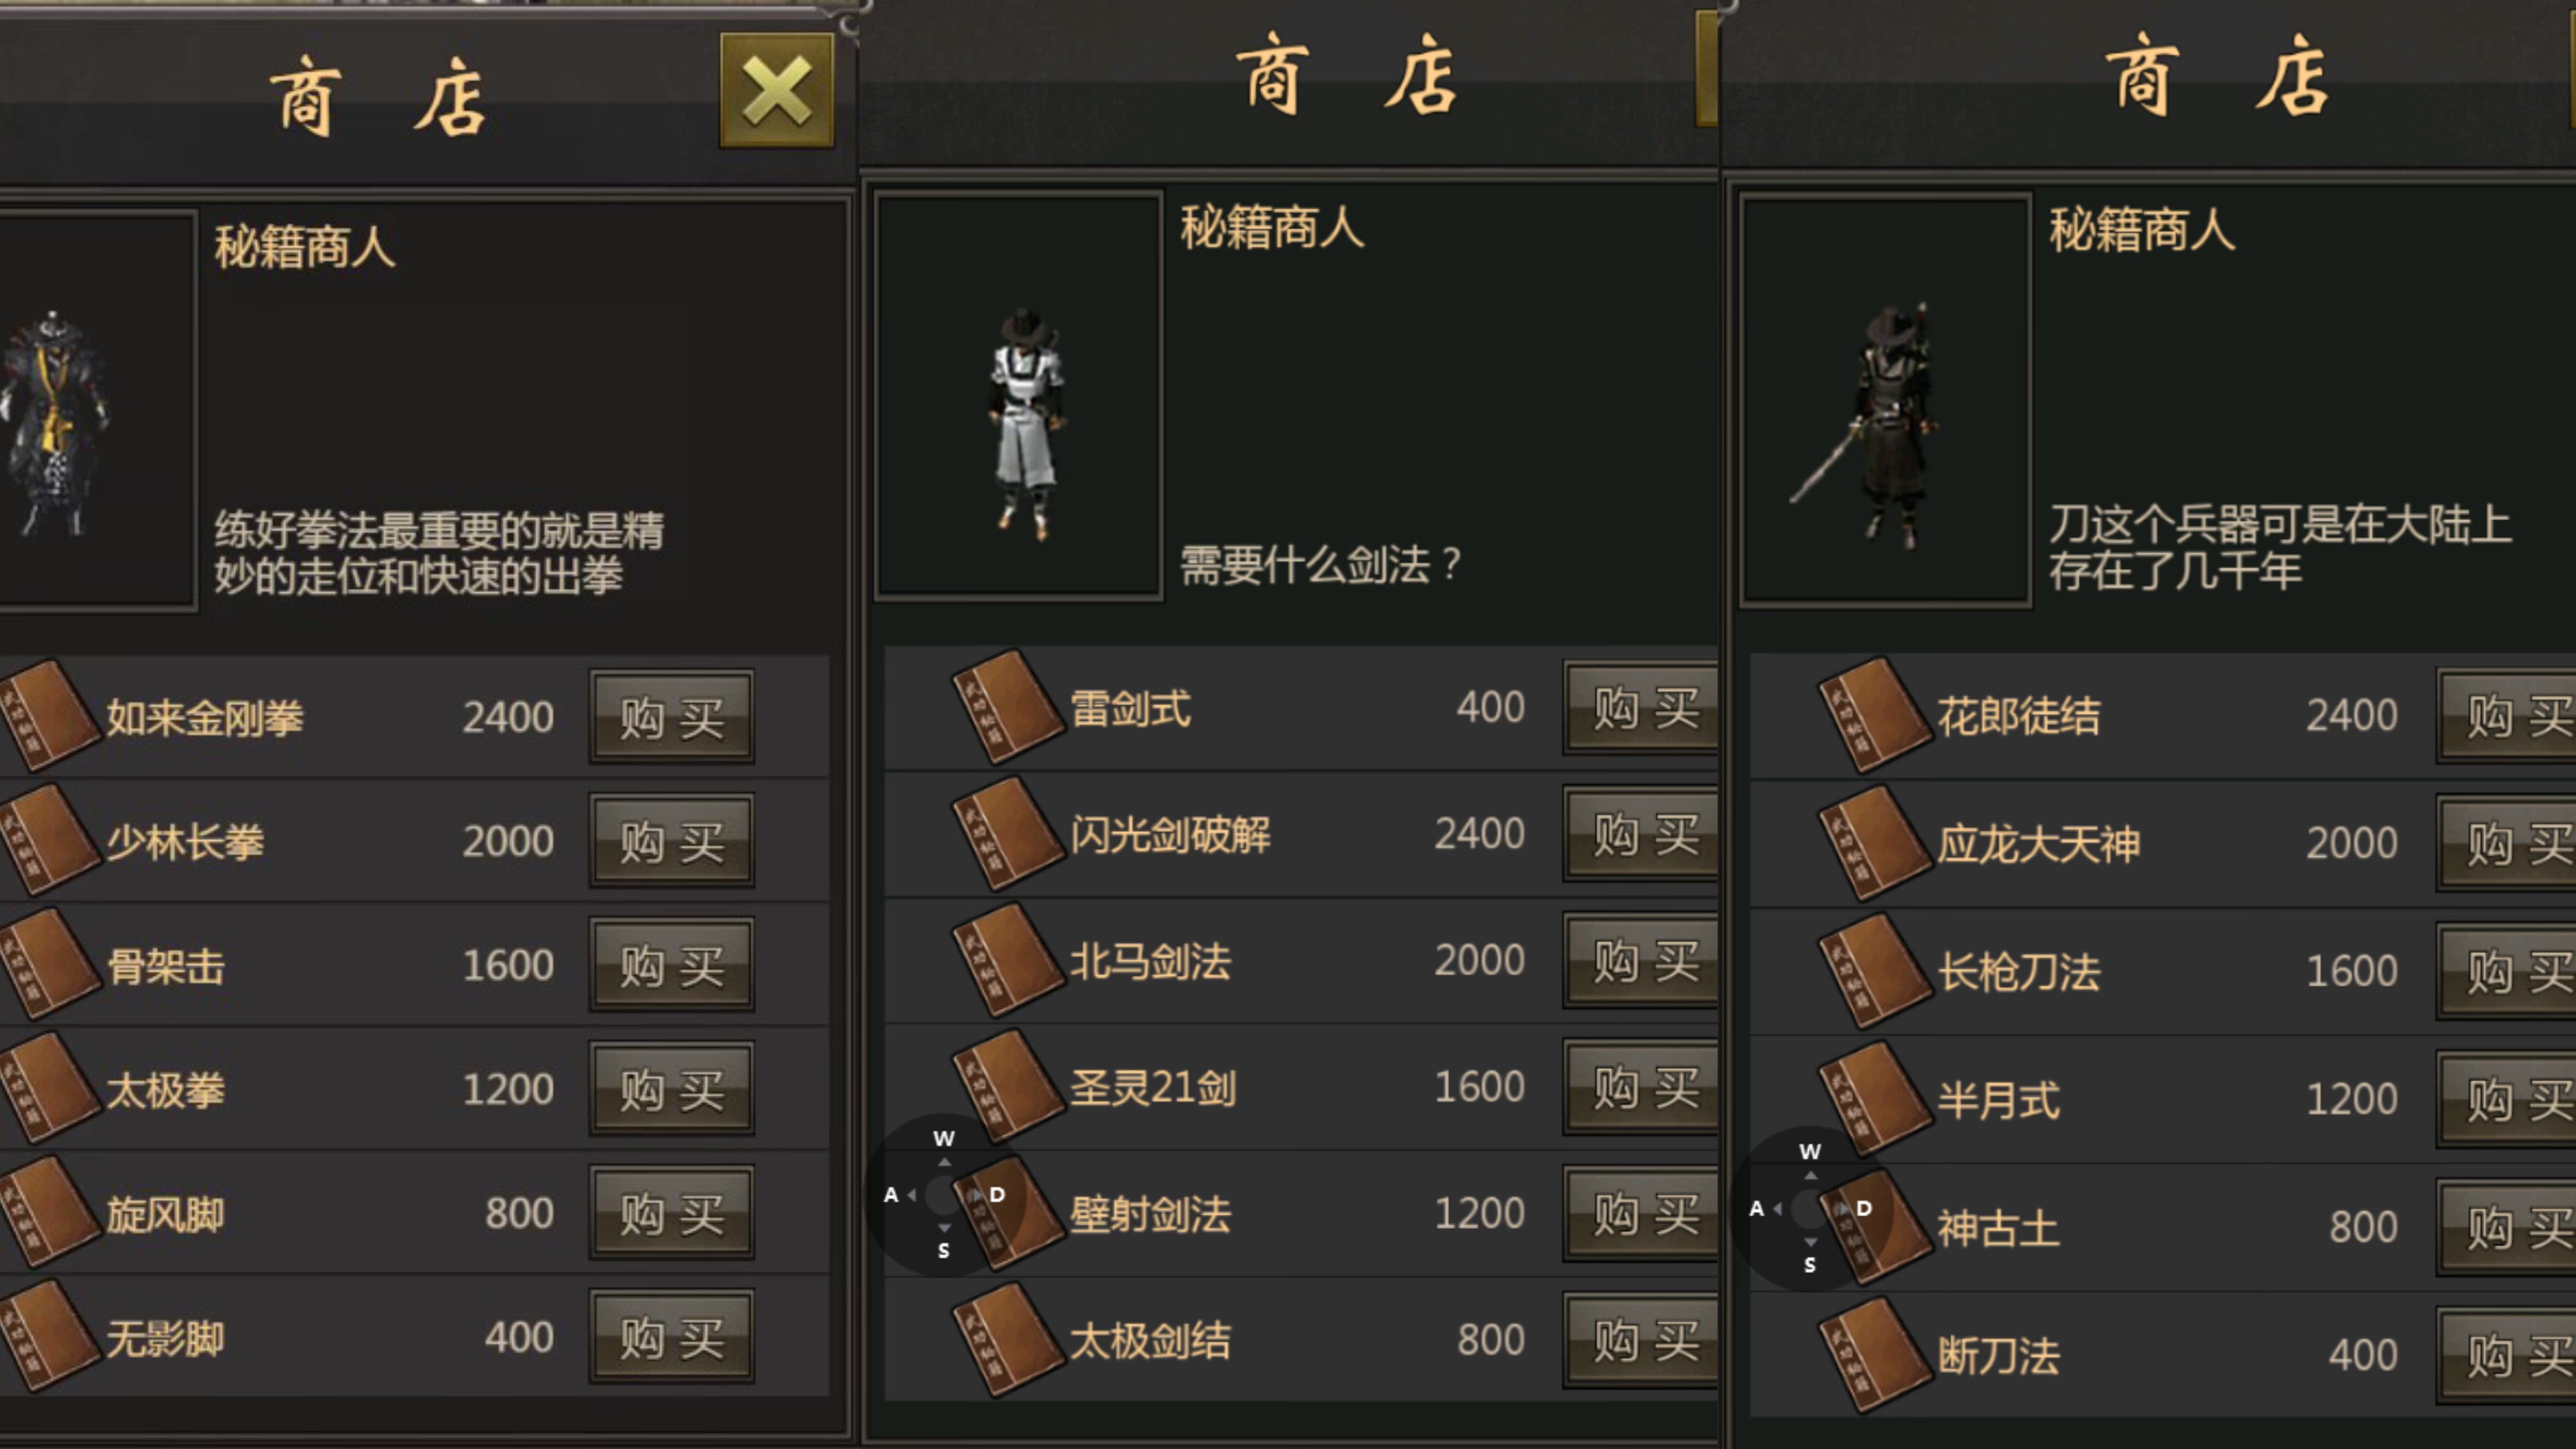2576x1449 pixels.
Task: Click the 长枪刀法 book icon
Action: click(x=1874, y=970)
